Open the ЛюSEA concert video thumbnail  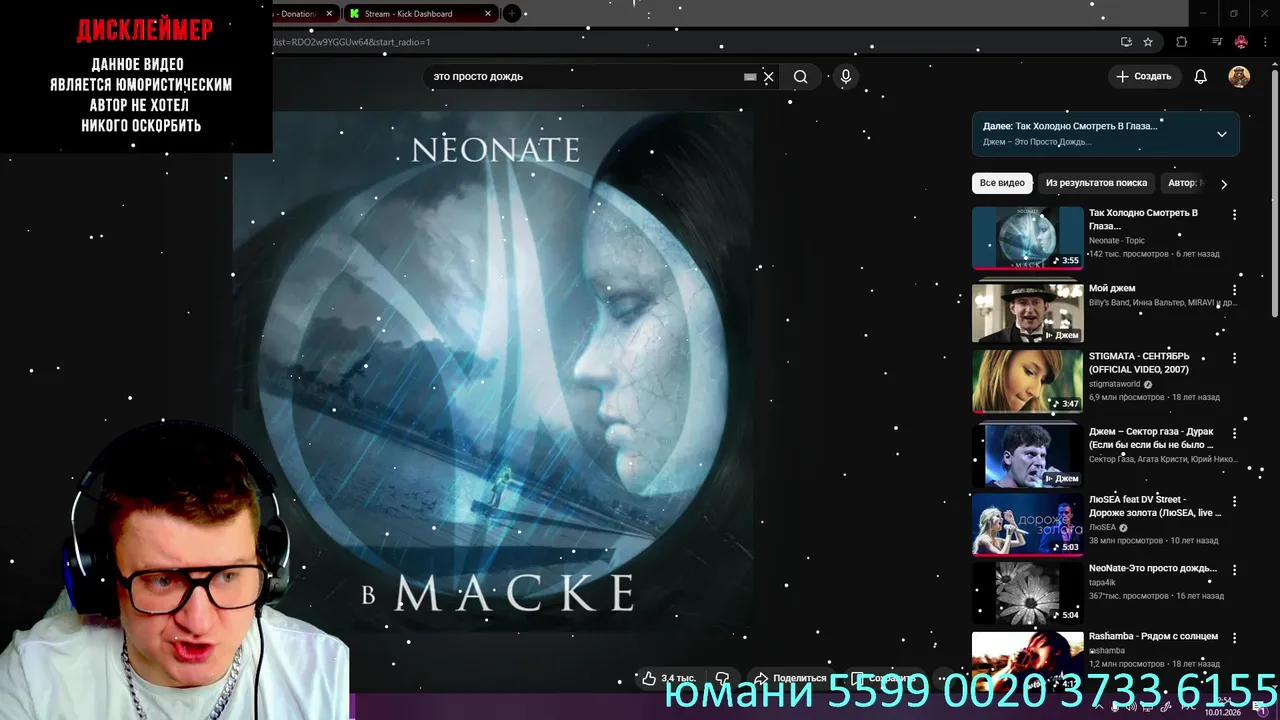point(1028,524)
